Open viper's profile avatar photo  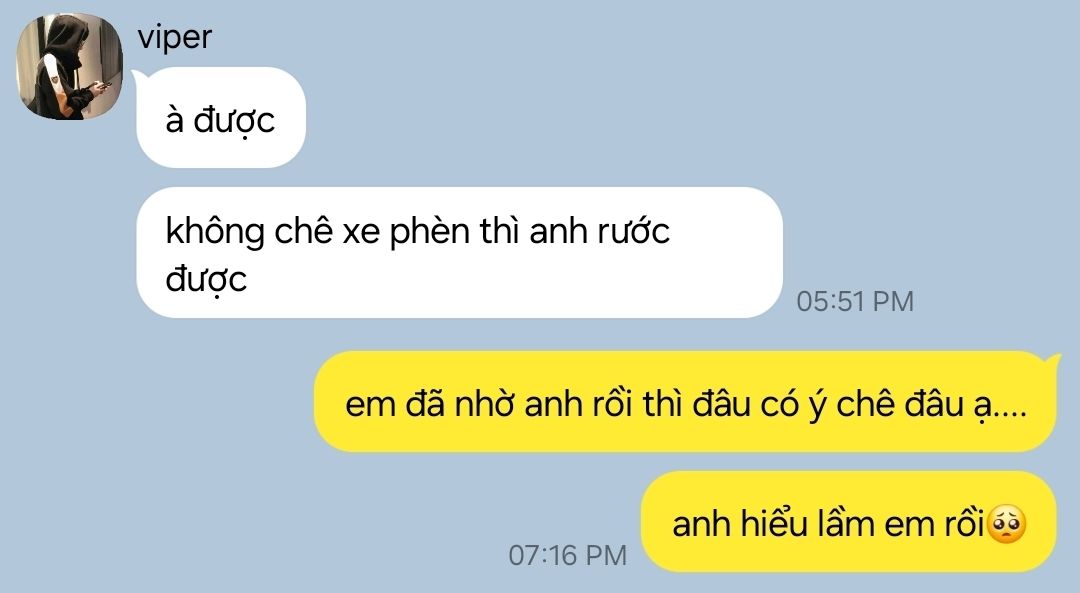(70, 67)
